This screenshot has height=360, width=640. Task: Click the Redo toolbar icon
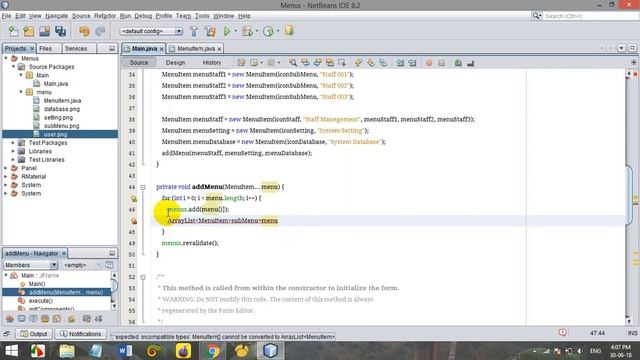tap(100, 31)
